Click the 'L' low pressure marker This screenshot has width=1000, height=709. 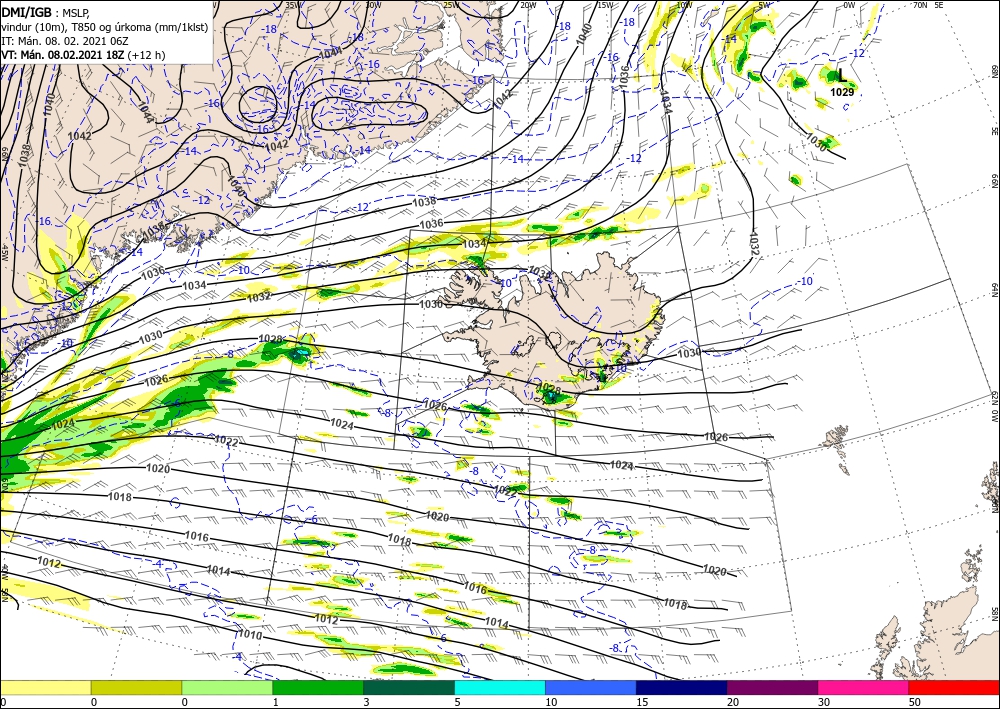[x=842, y=75]
